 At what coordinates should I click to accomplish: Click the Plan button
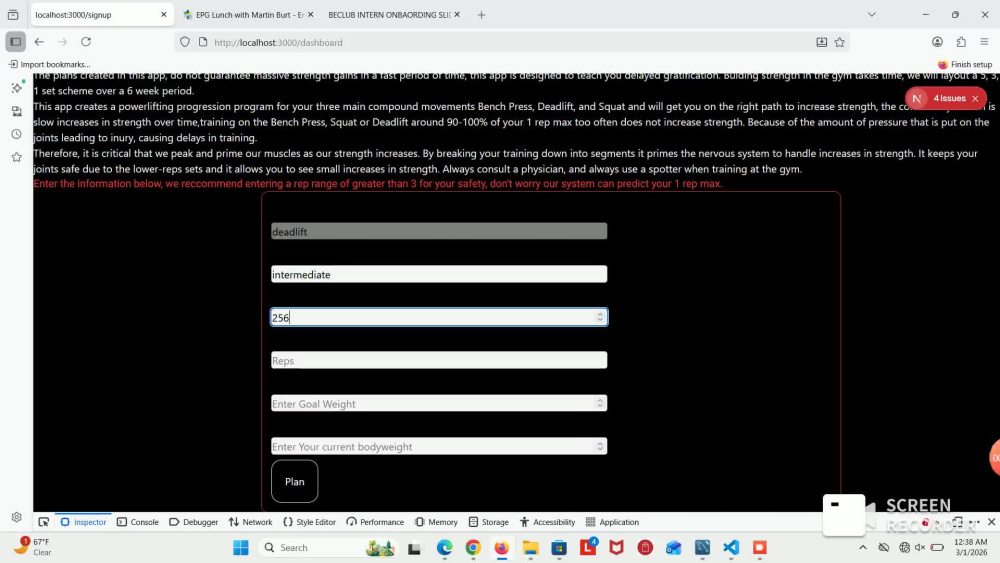(x=295, y=481)
